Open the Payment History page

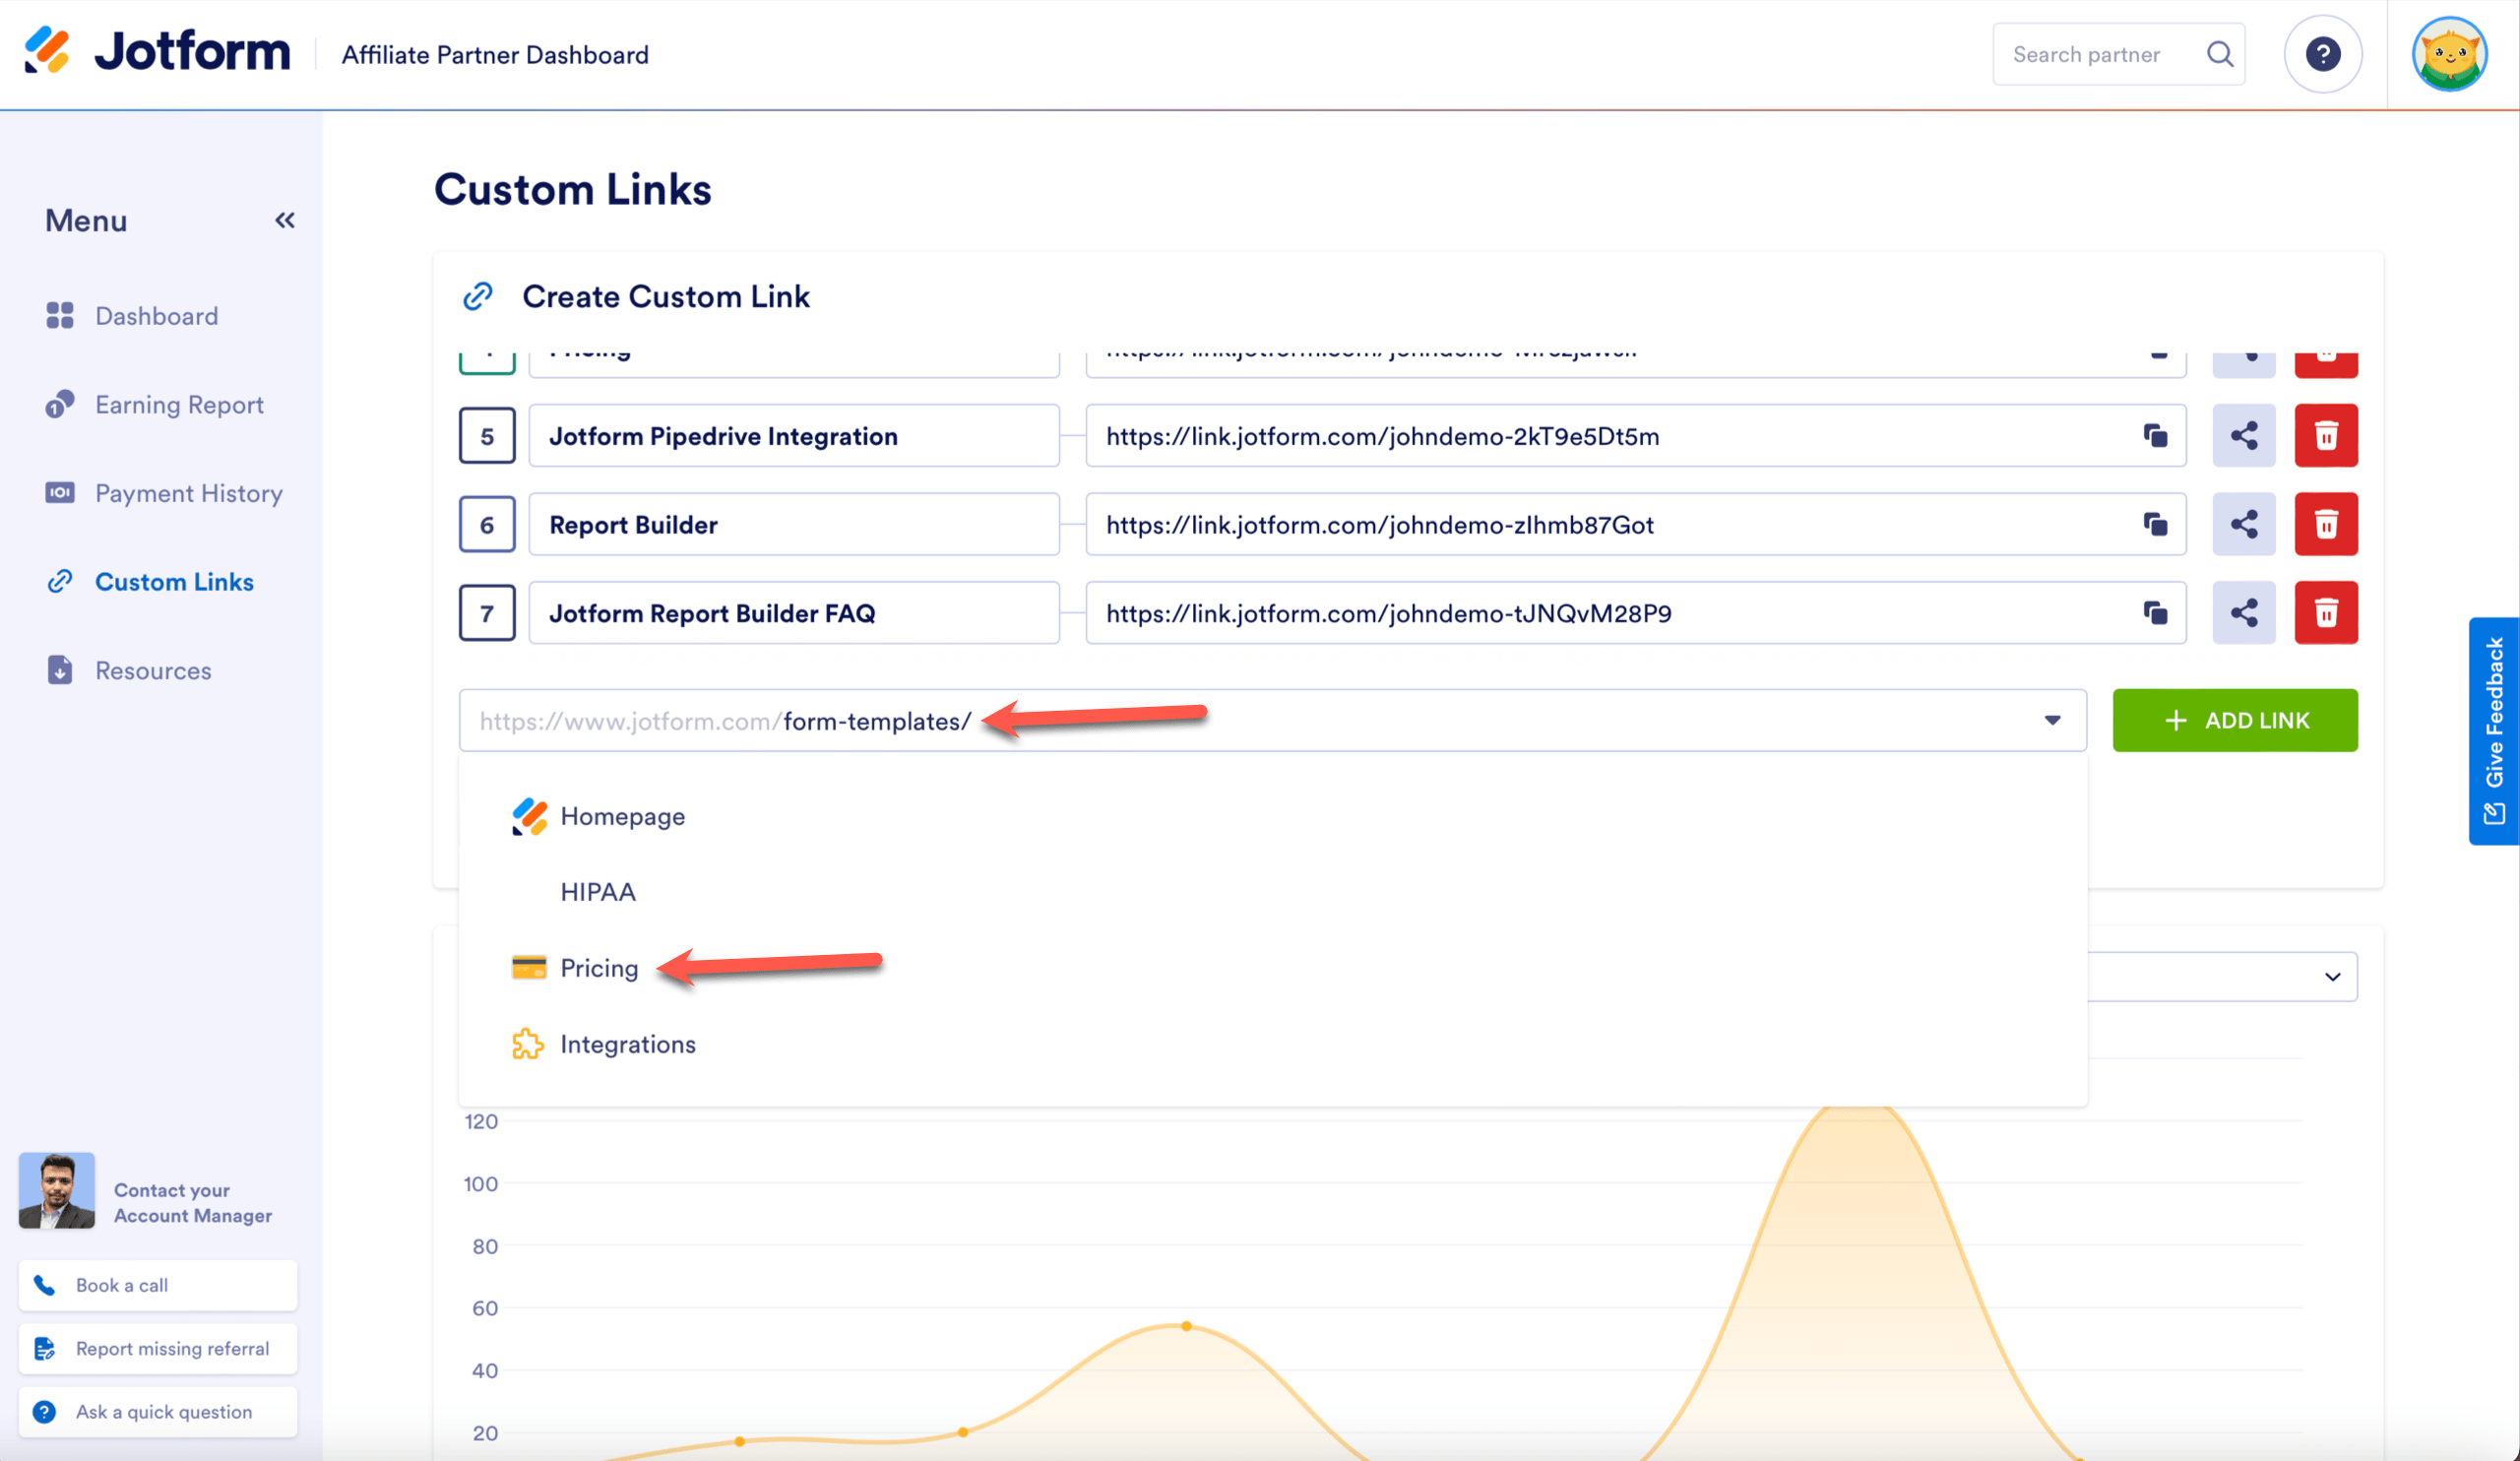tap(188, 493)
